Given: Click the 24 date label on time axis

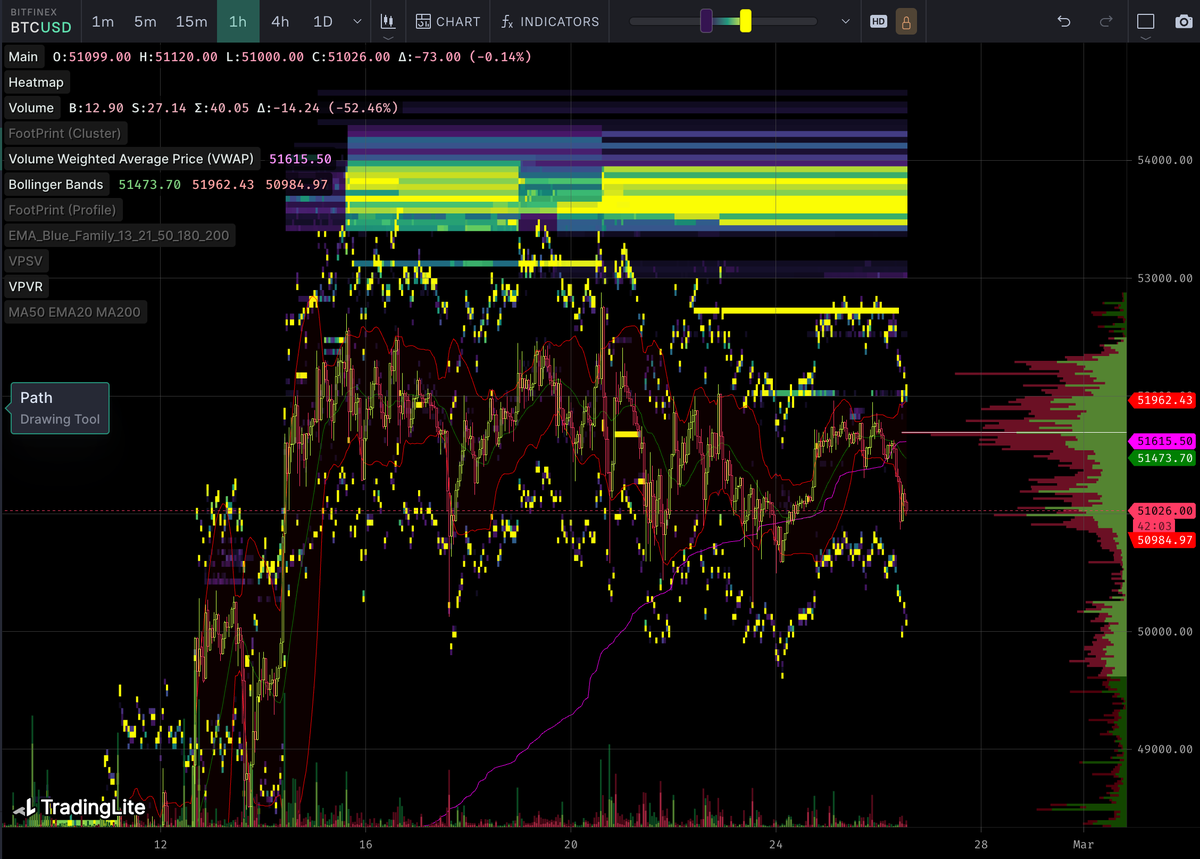Looking at the screenshot, I should click(776, 844).
